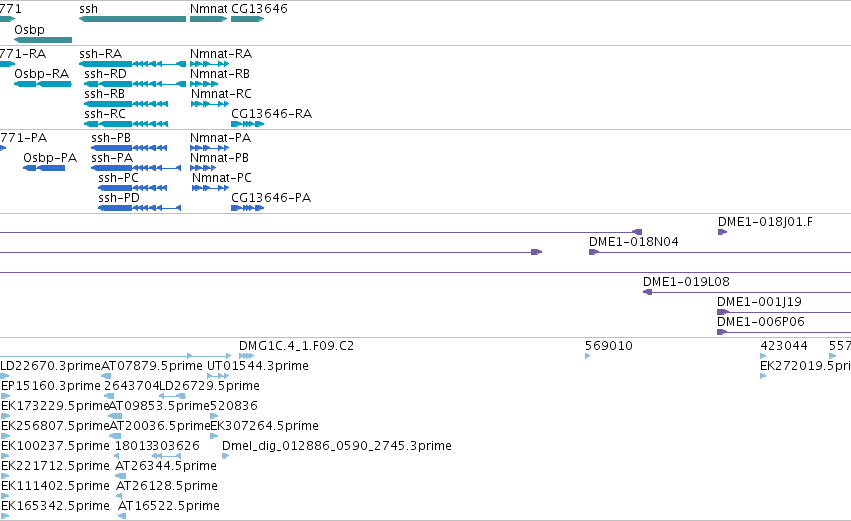The width and height of the screenshot is (851, 521).
Task: Click the LD22670.3prime EST label
Action: point(50,366)
